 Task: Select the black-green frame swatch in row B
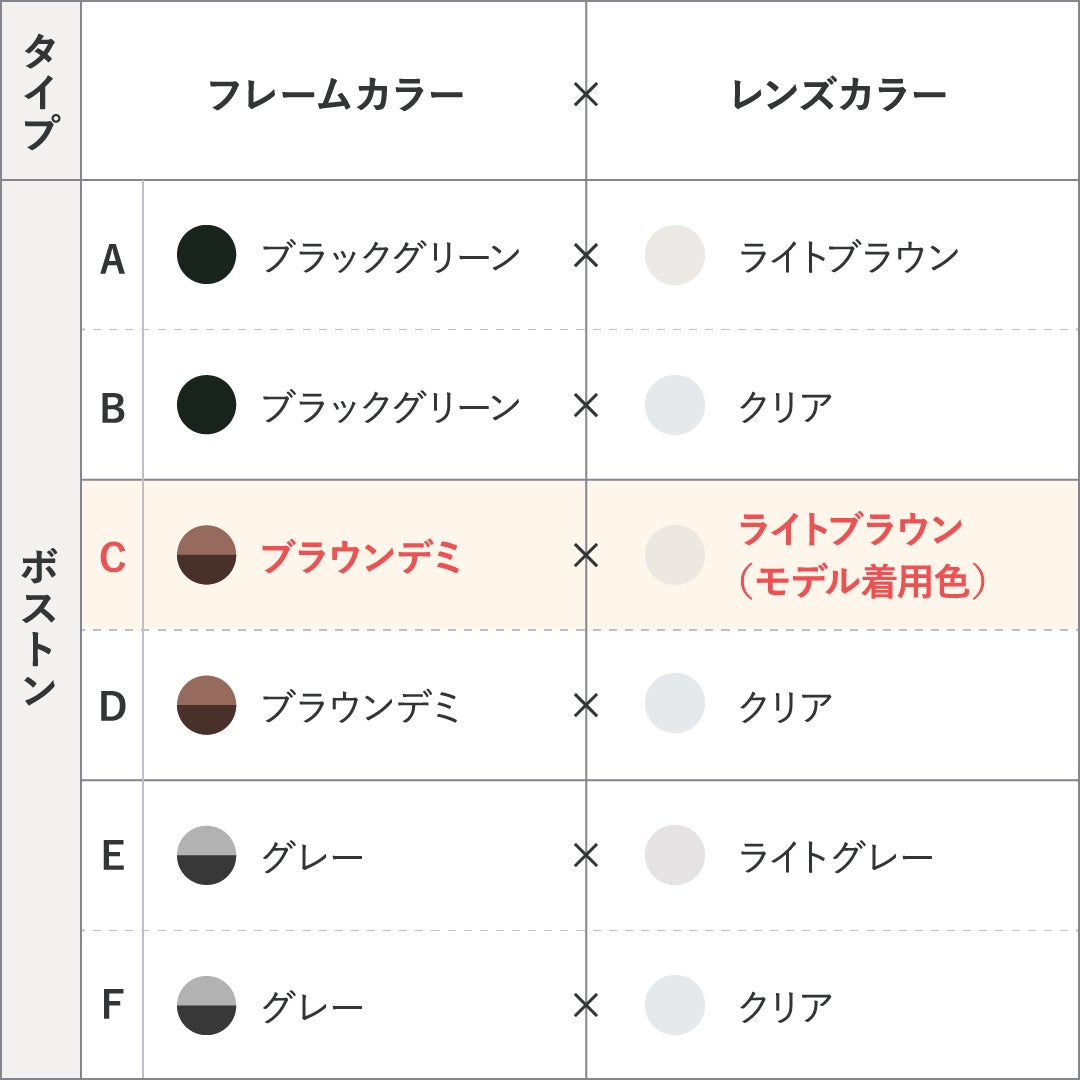(x=207, y=404)
